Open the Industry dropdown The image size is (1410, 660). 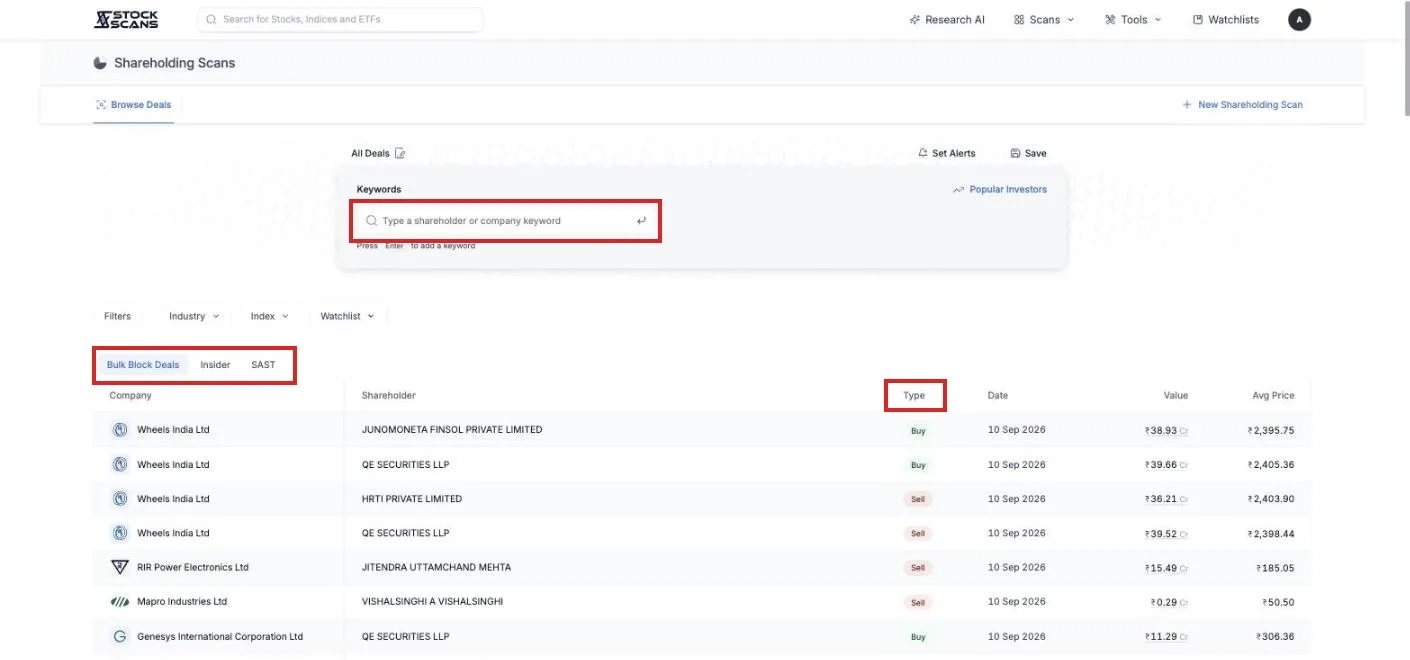coord(194,316)
